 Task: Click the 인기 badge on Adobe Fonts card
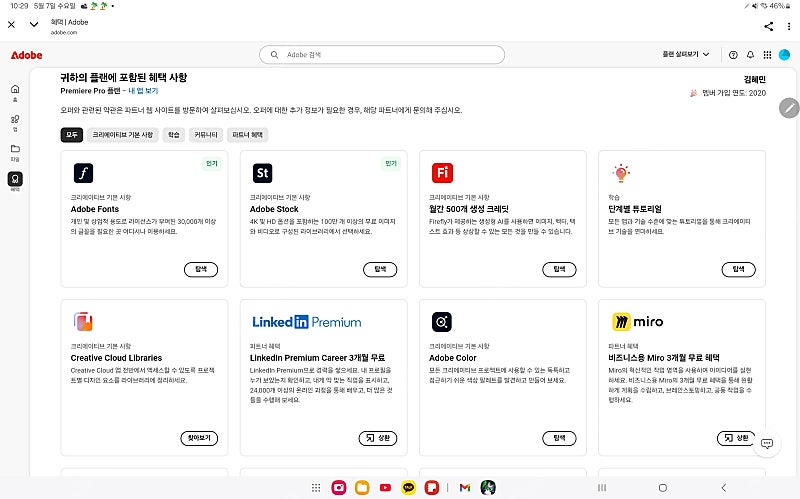click(x=211, y=164)
